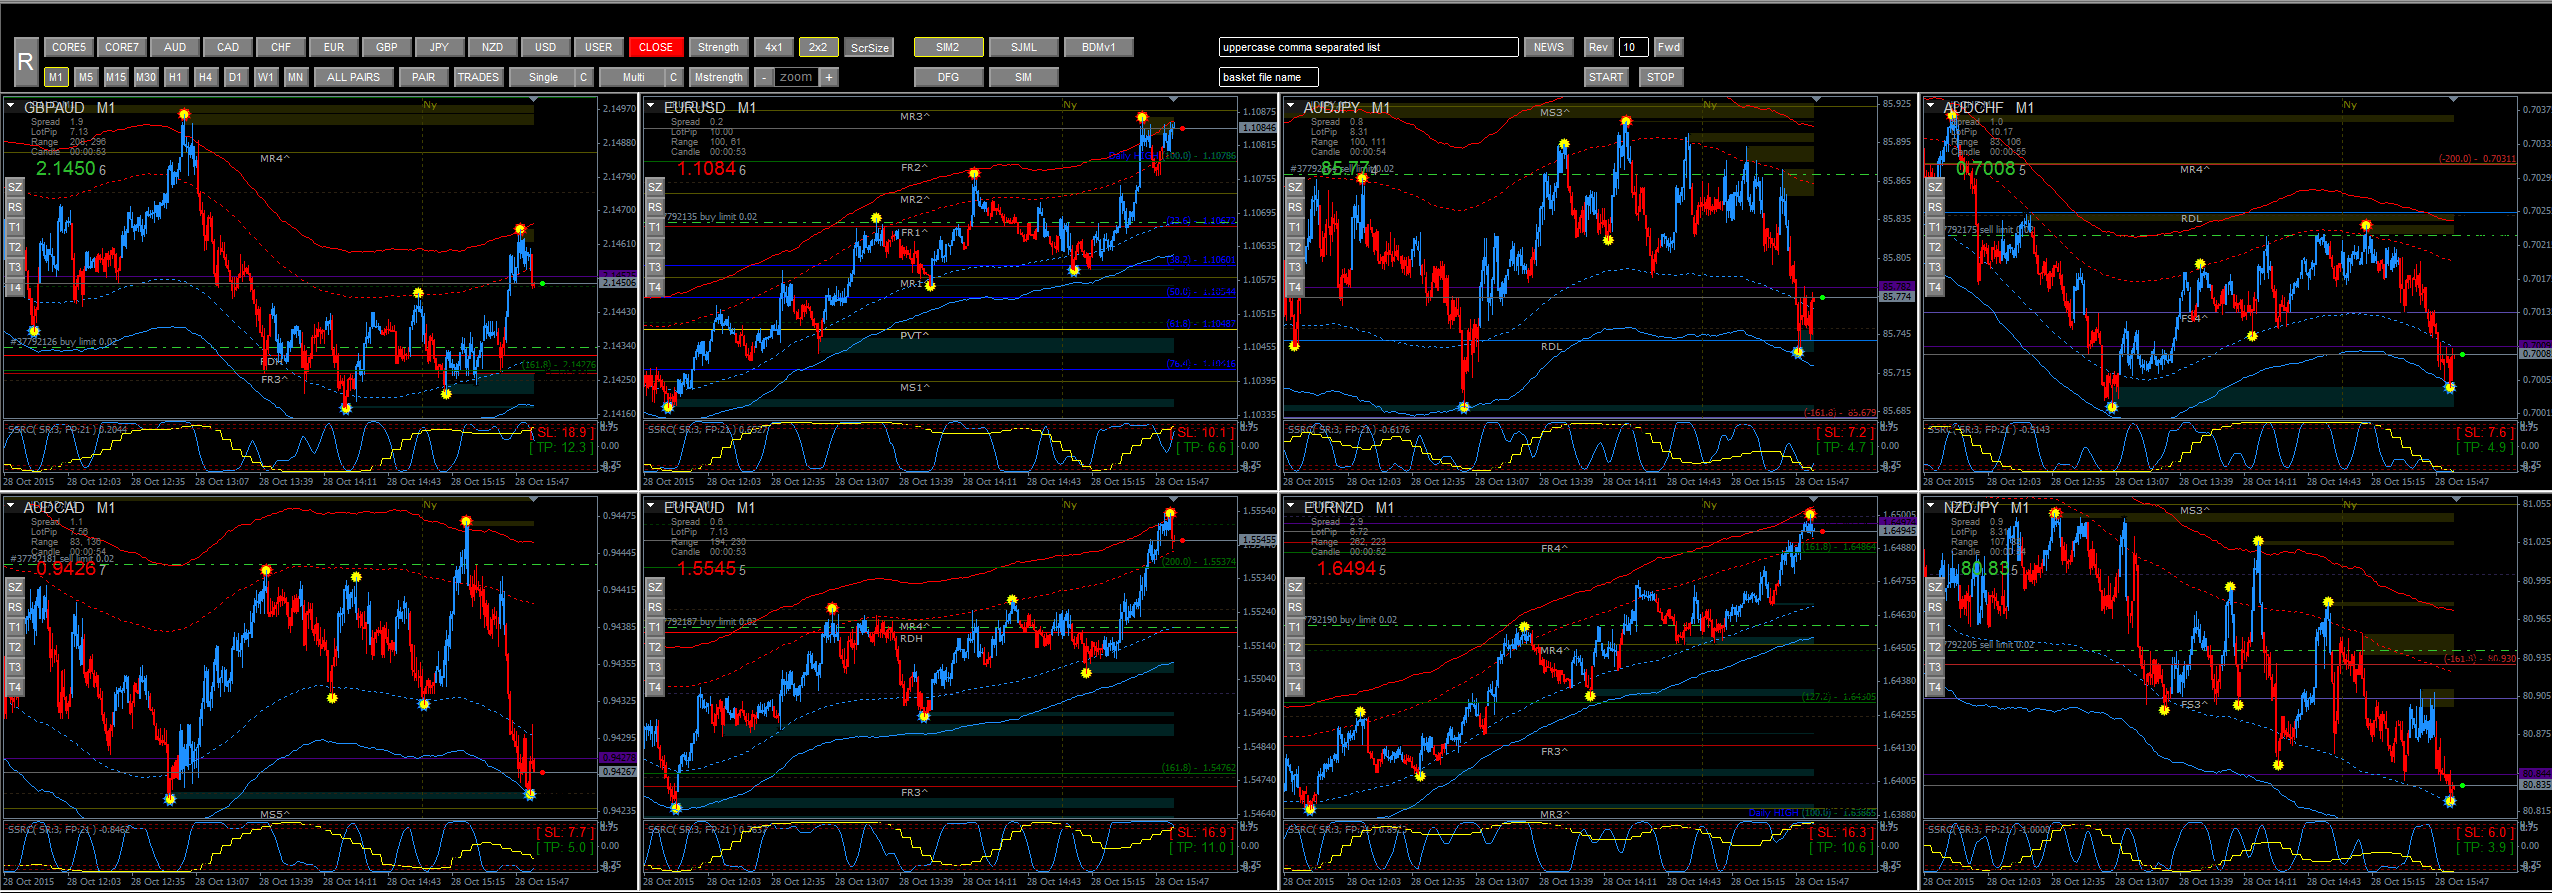Expand the AUDCAD chart dropdown triangle

11,505
